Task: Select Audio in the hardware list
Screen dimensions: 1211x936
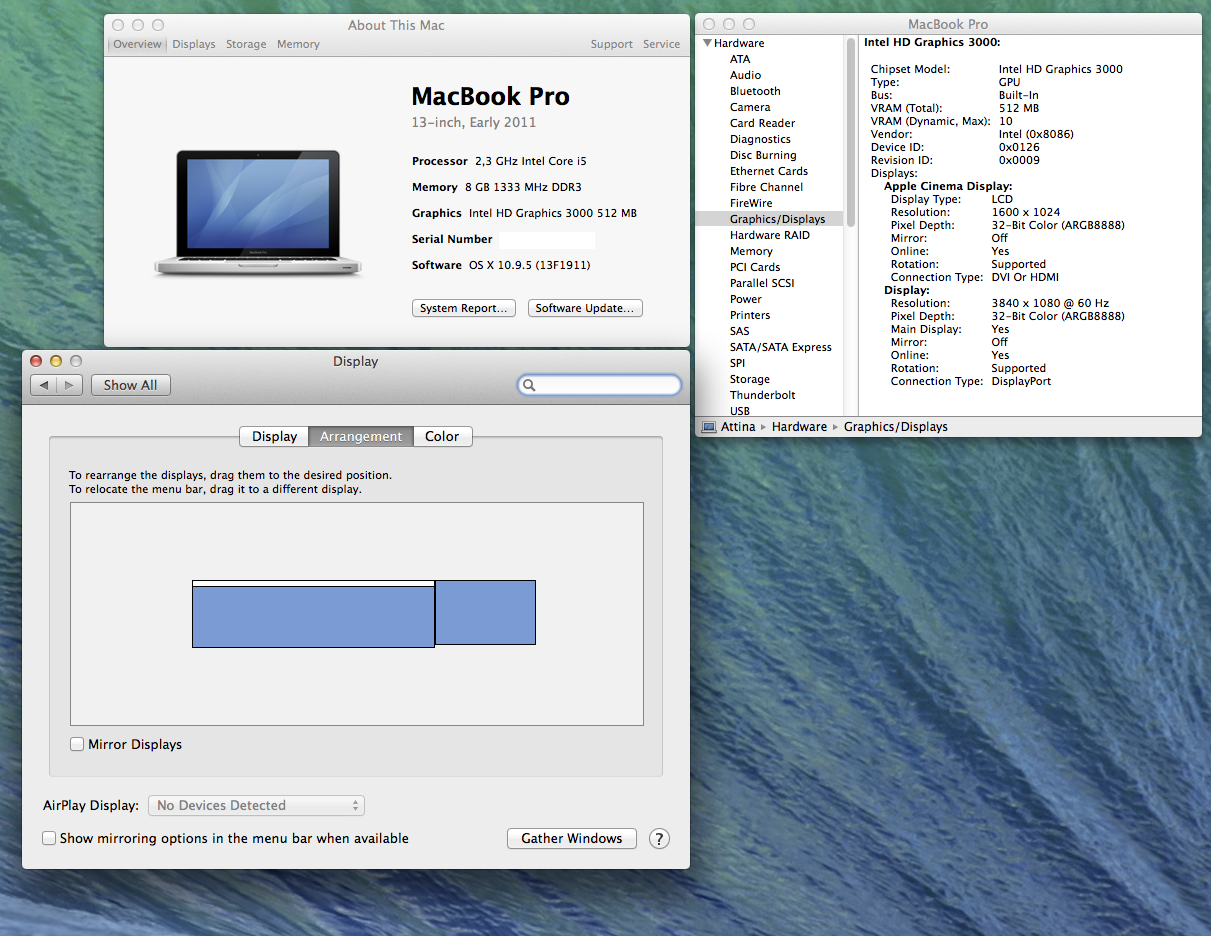Action: click(745, 75)
